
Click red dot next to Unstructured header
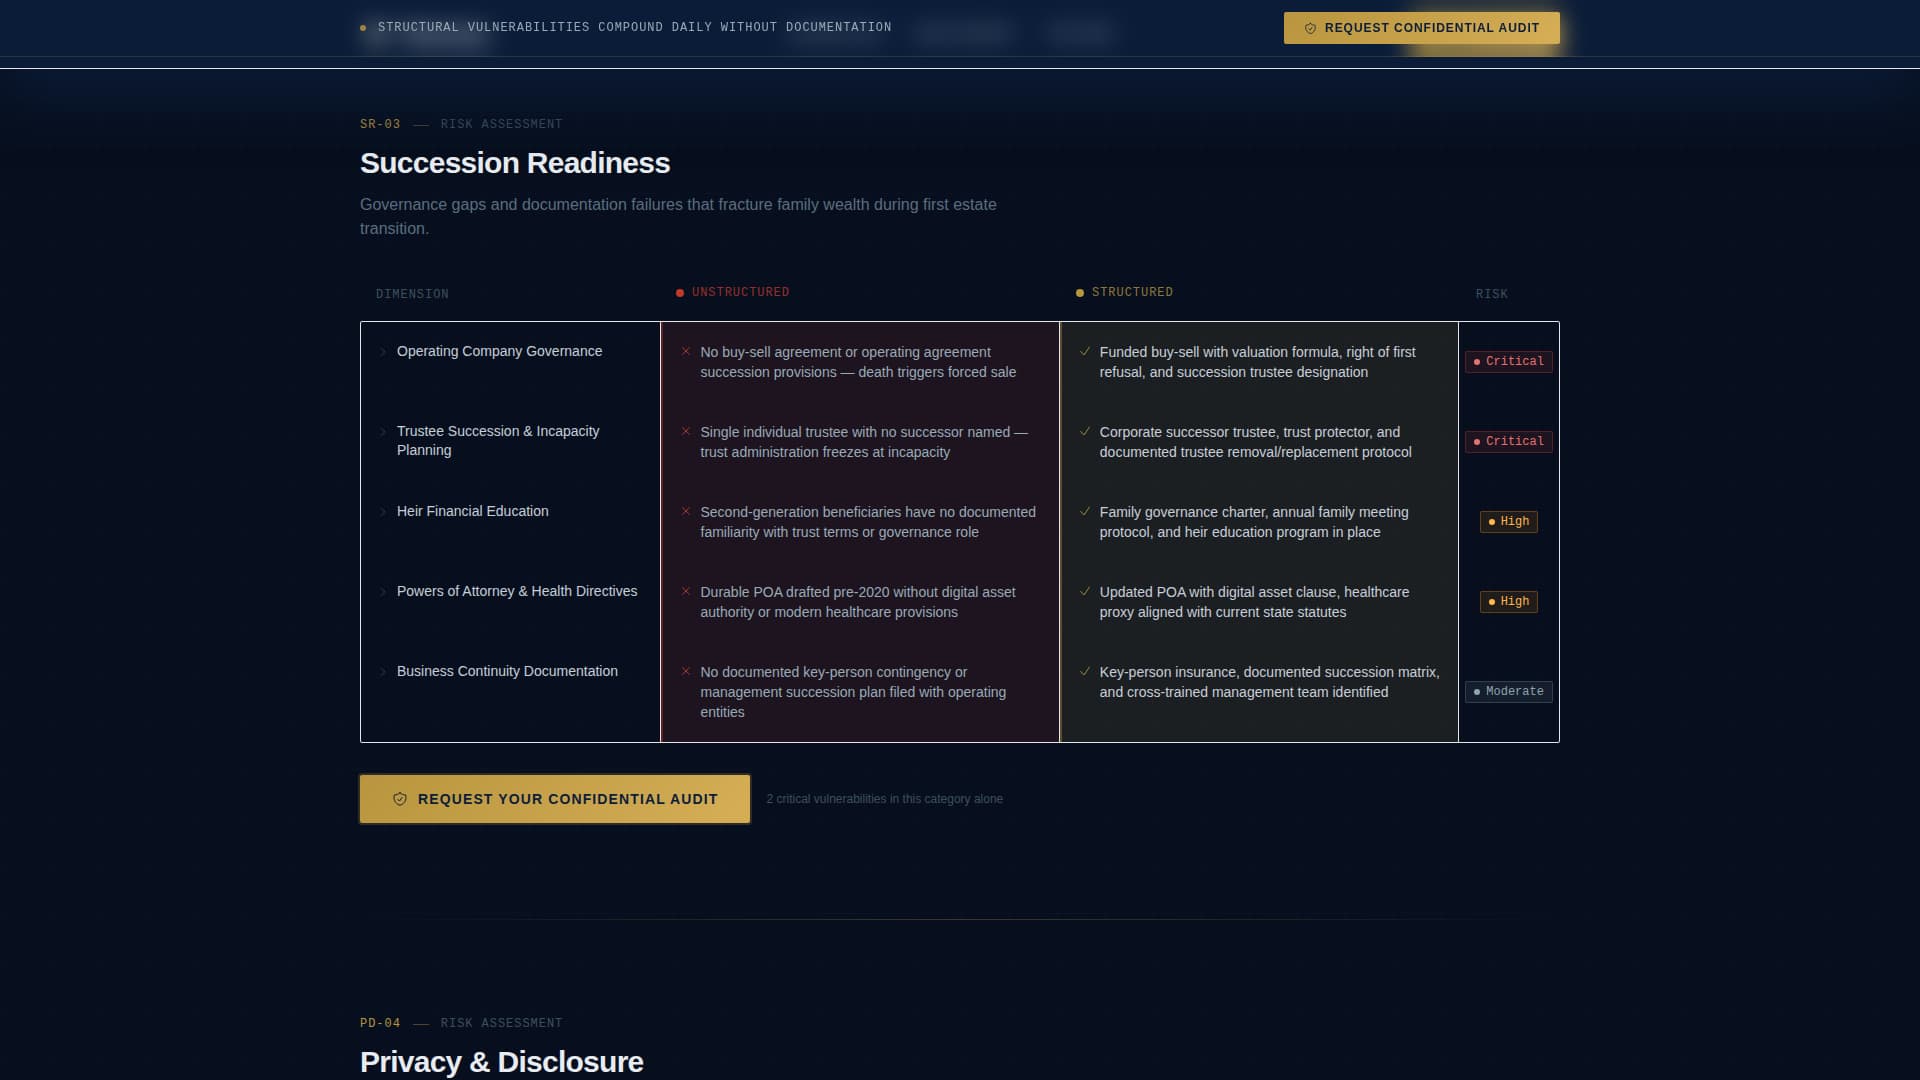[680, 293]
